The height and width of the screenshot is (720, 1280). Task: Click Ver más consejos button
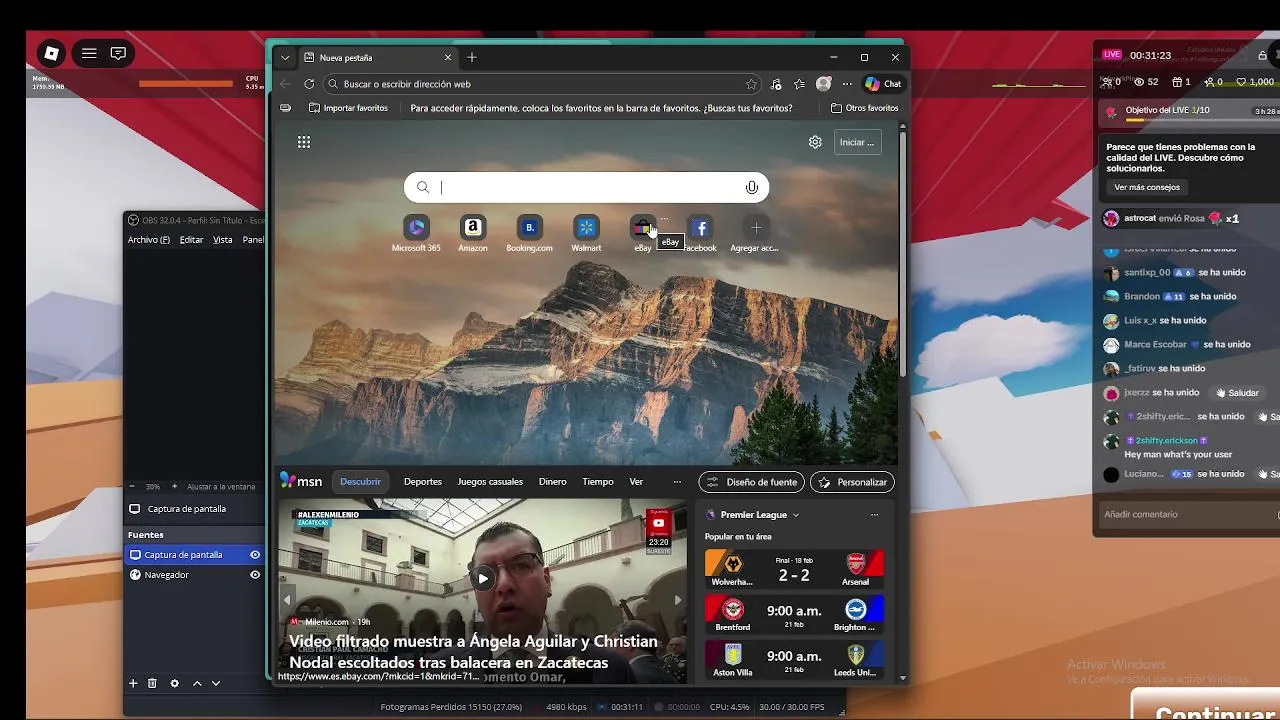tap(1147, 187)
